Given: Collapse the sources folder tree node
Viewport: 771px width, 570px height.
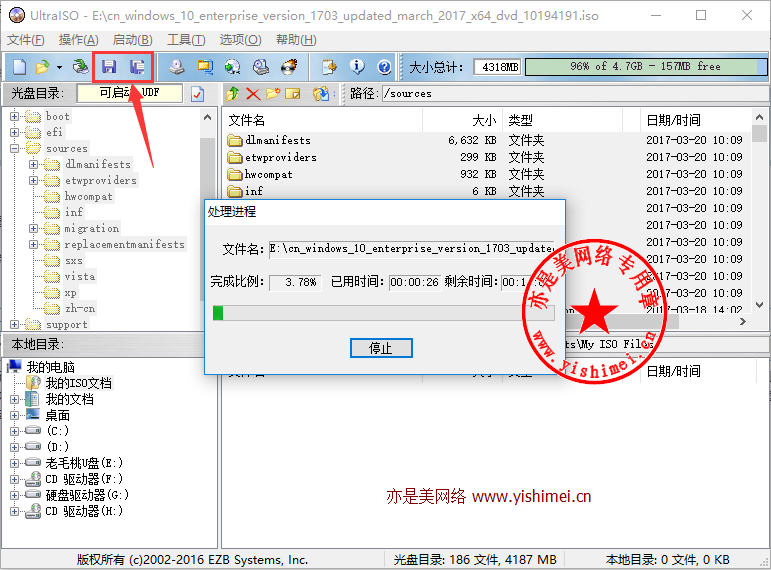Looking at the screenshot, I should 14,149.
